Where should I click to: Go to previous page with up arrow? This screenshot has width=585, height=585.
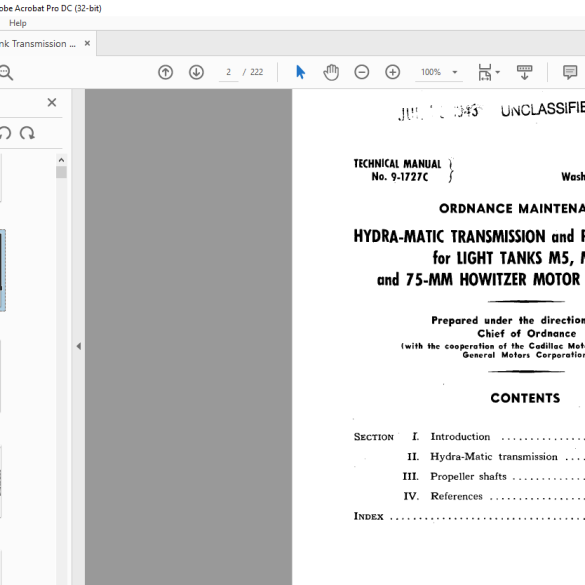tap(165, 72)
